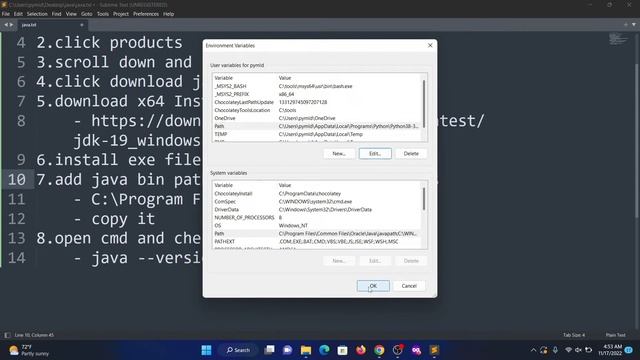Select the Path row in user variables

click(x=317, y=126)
